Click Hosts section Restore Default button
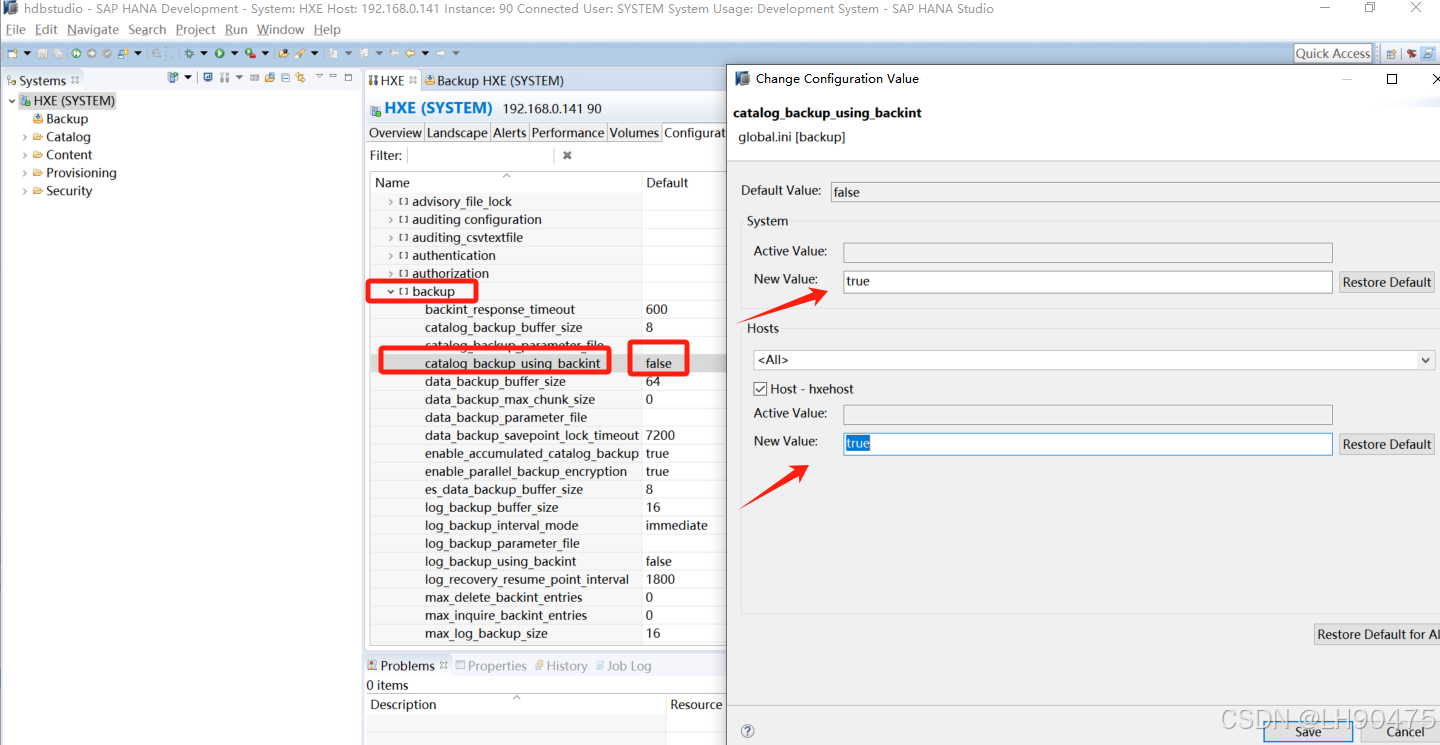This screenshot has width=1440, height=745. (1386, 444)
